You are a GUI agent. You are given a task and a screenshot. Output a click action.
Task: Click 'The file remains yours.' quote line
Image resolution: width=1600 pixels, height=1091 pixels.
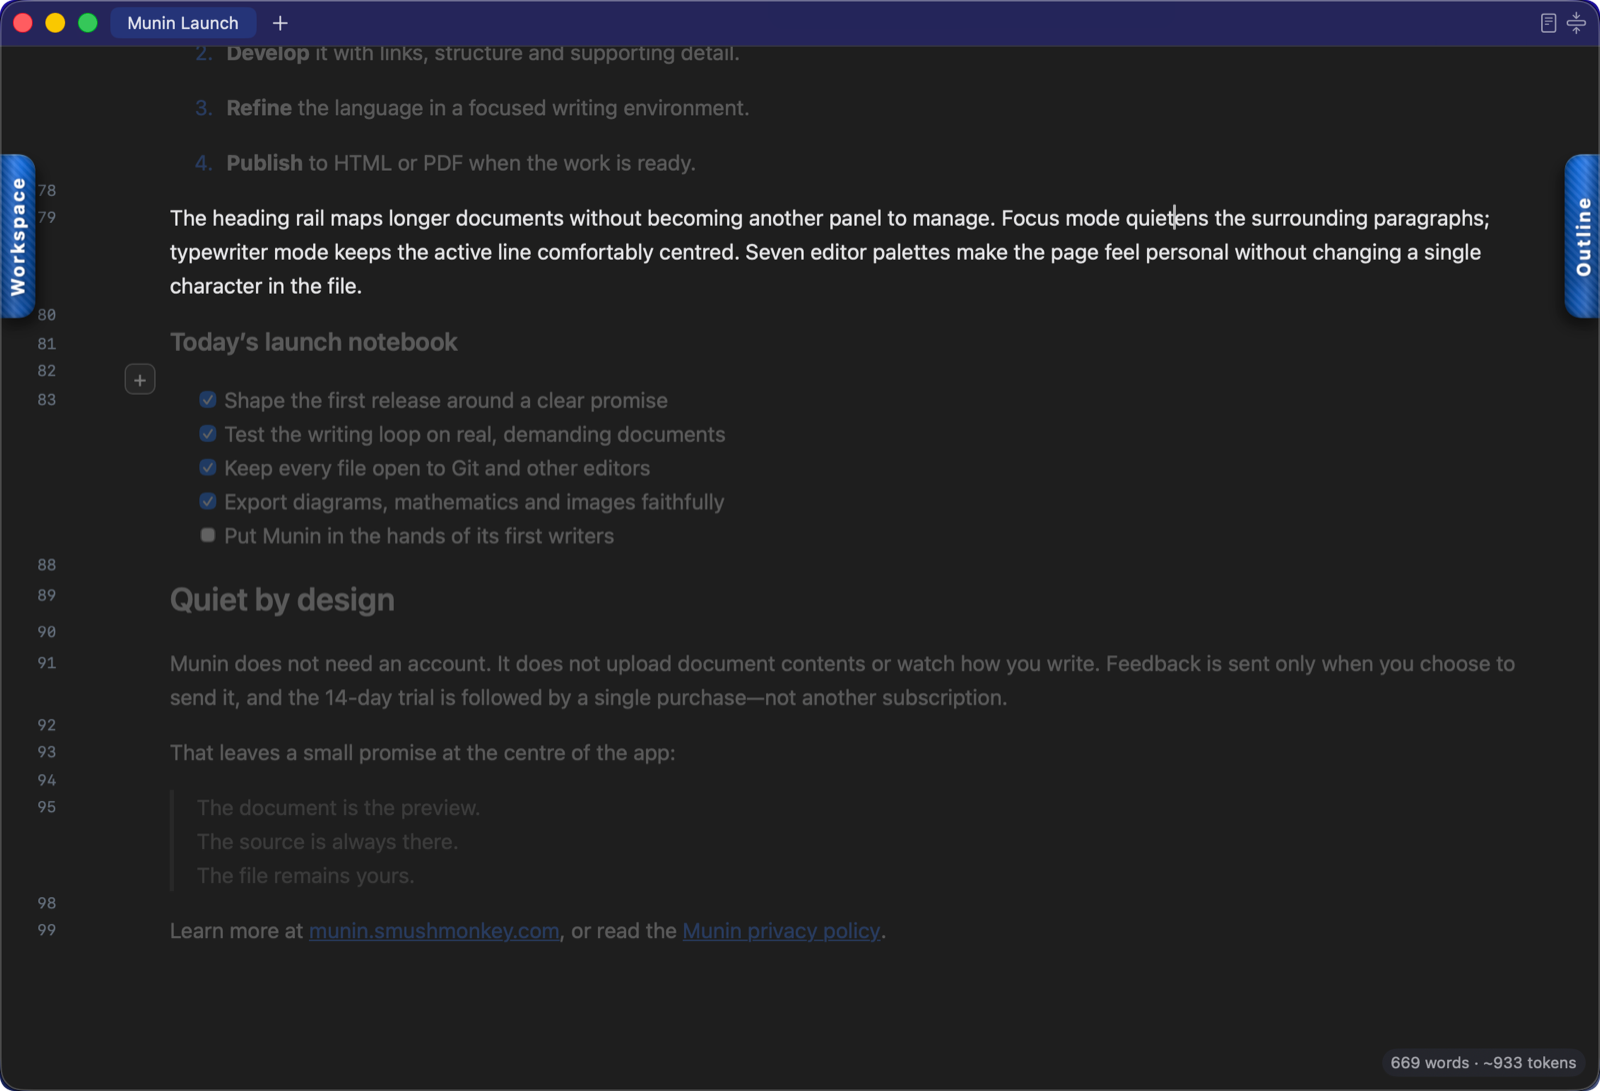click(x=305, y=876)
